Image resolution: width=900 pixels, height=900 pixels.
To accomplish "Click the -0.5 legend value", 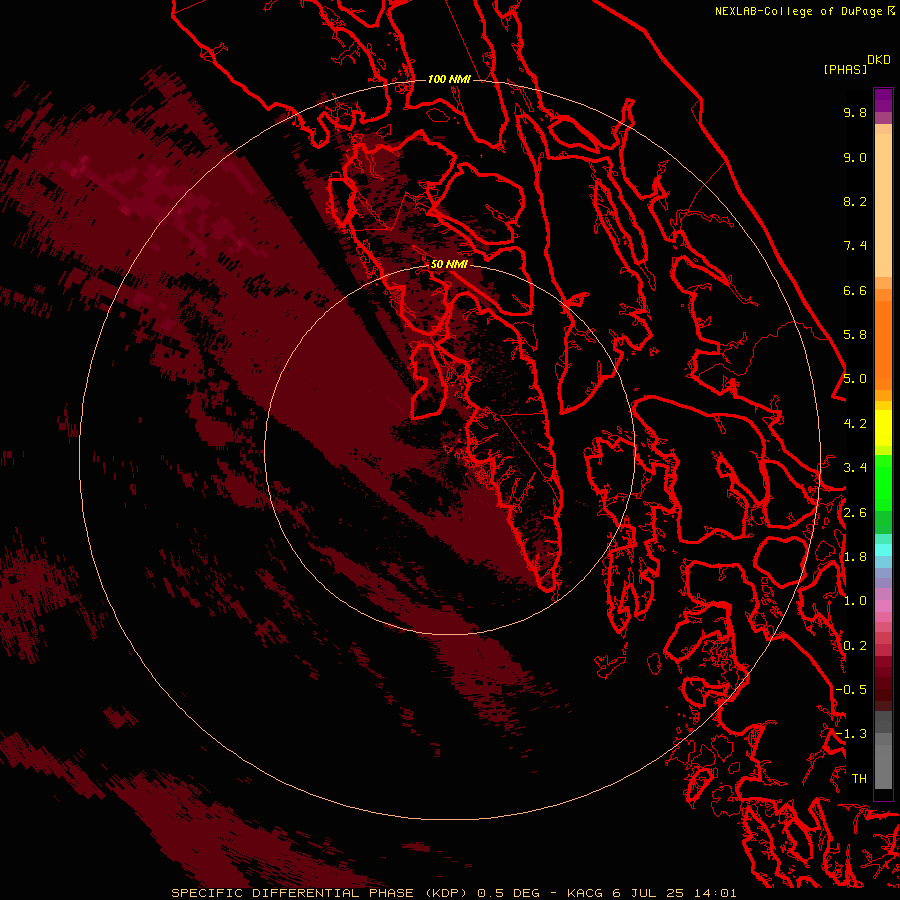I will [851, 690].
